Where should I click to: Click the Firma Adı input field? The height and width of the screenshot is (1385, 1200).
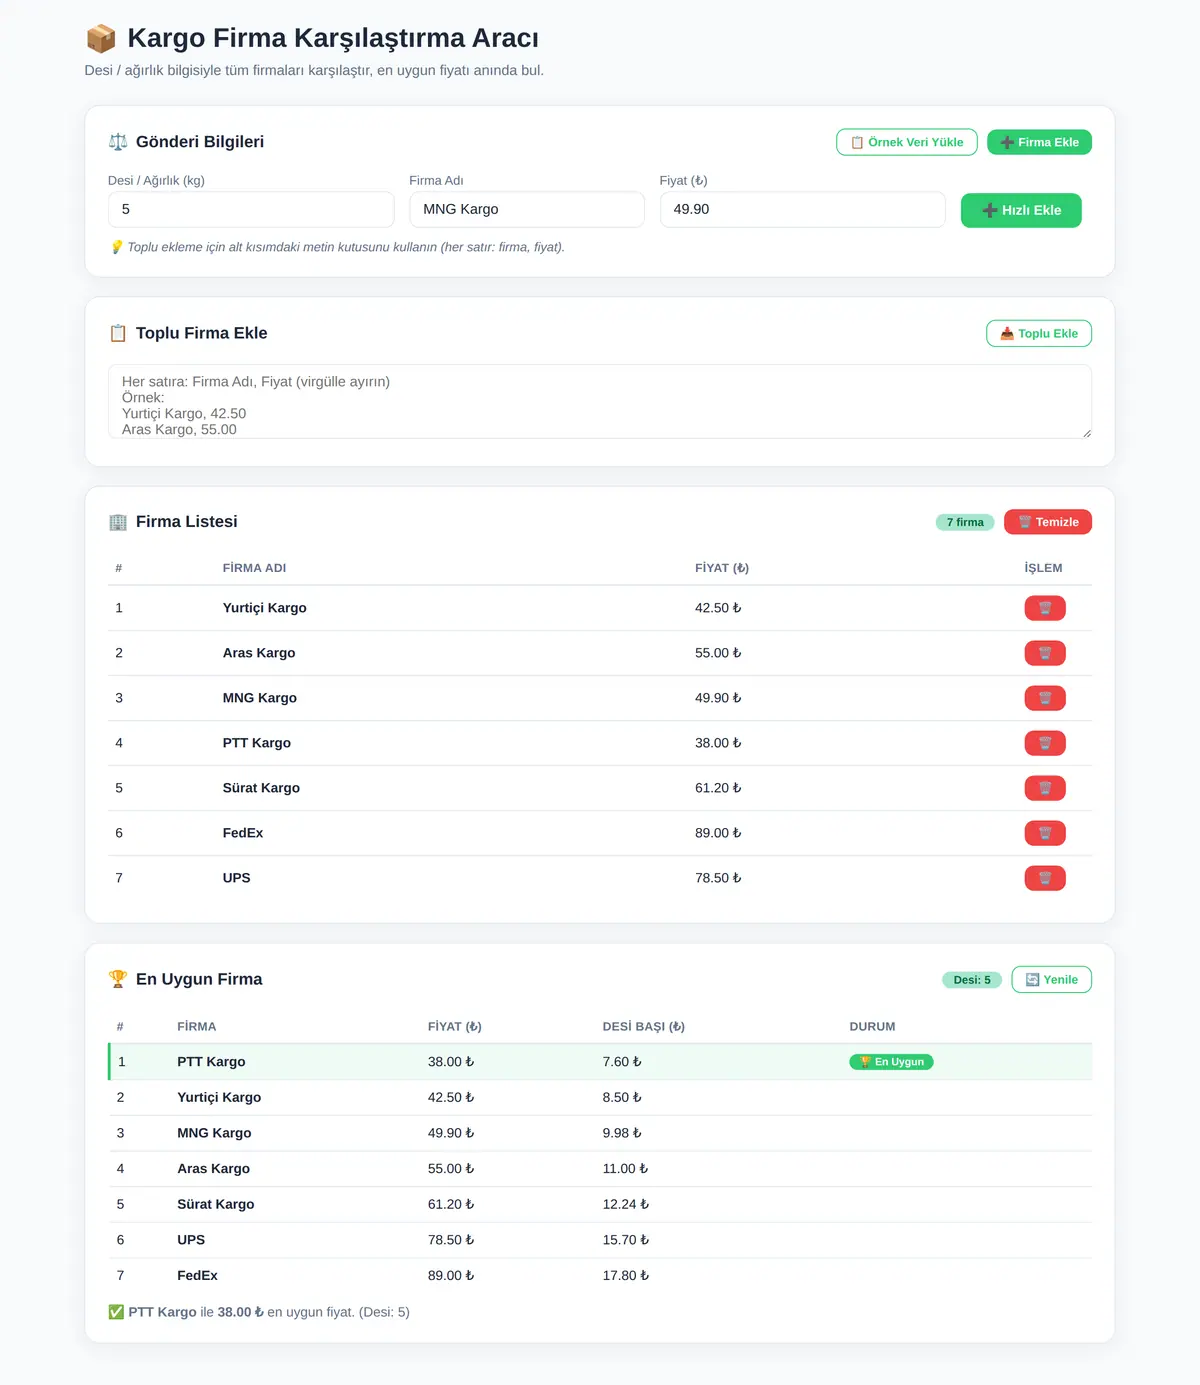[527, 209]
